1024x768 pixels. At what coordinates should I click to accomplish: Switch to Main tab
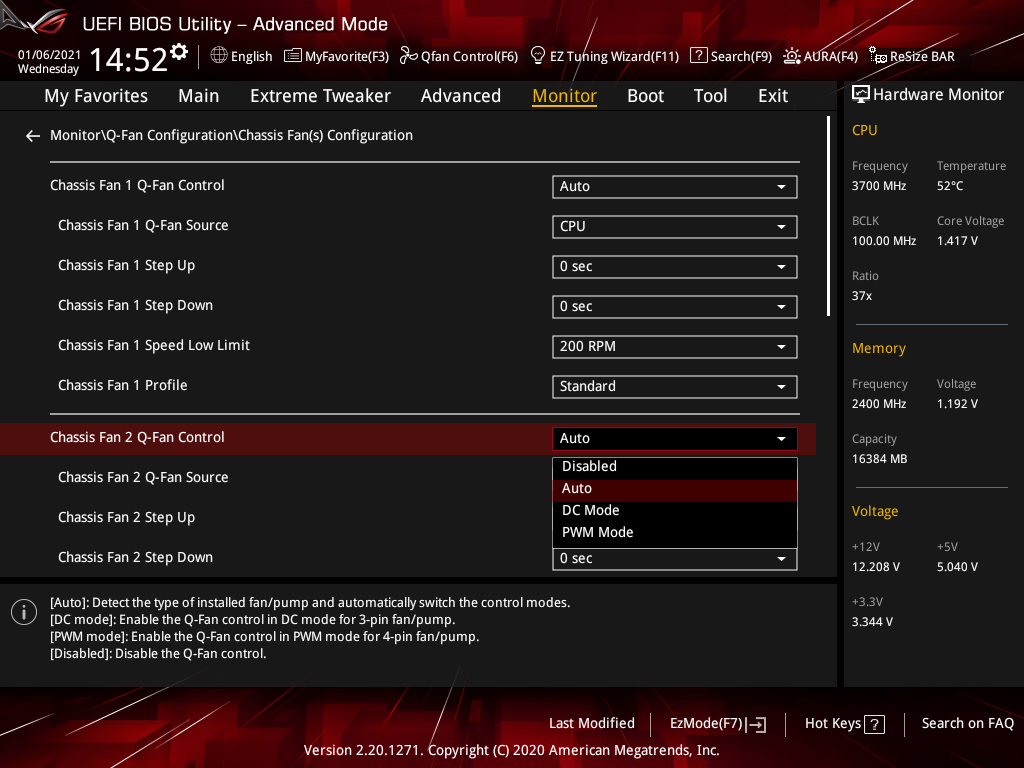[199, 96]
